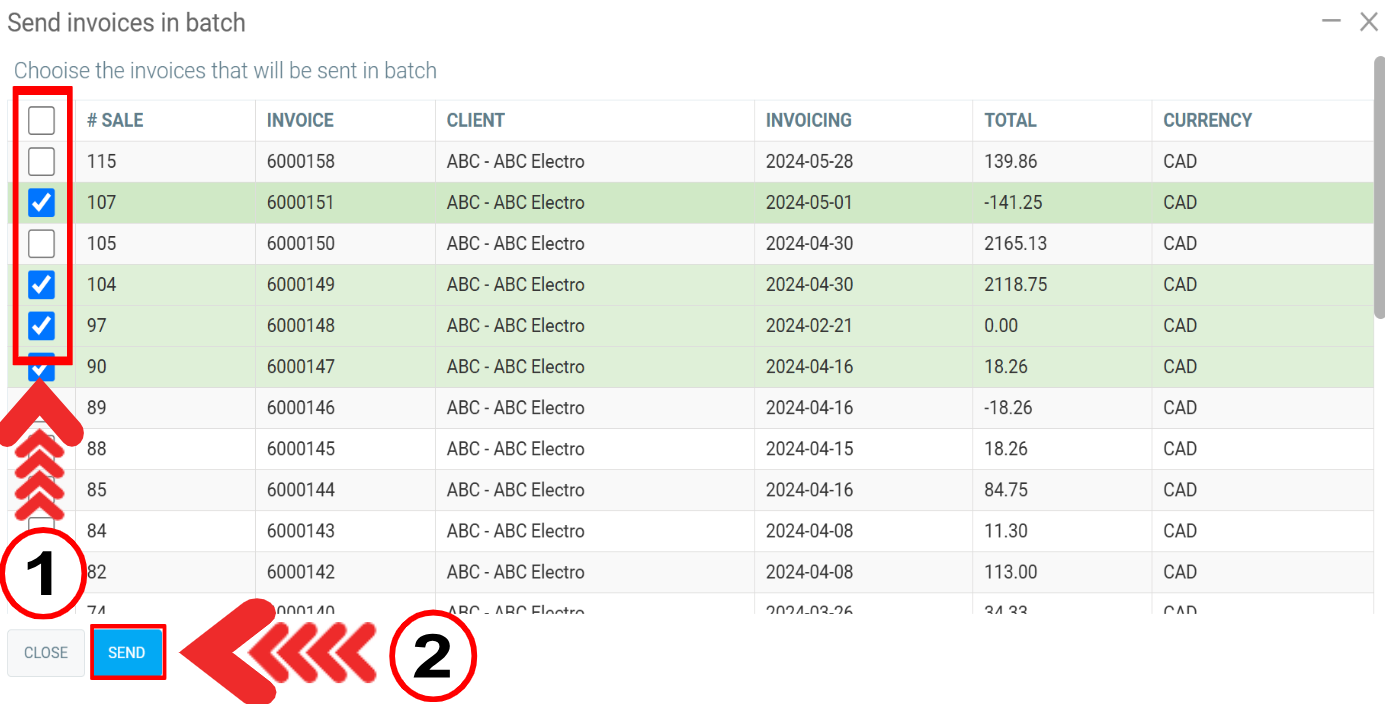Select the checkbox for sale 105
This screenshot has height=704, width=1385.
pyautogui.click(x=41, y=243)
